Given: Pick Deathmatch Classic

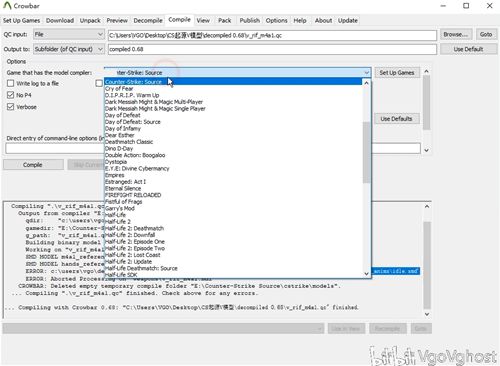Looking at the screenshot, I should (233, 142).
